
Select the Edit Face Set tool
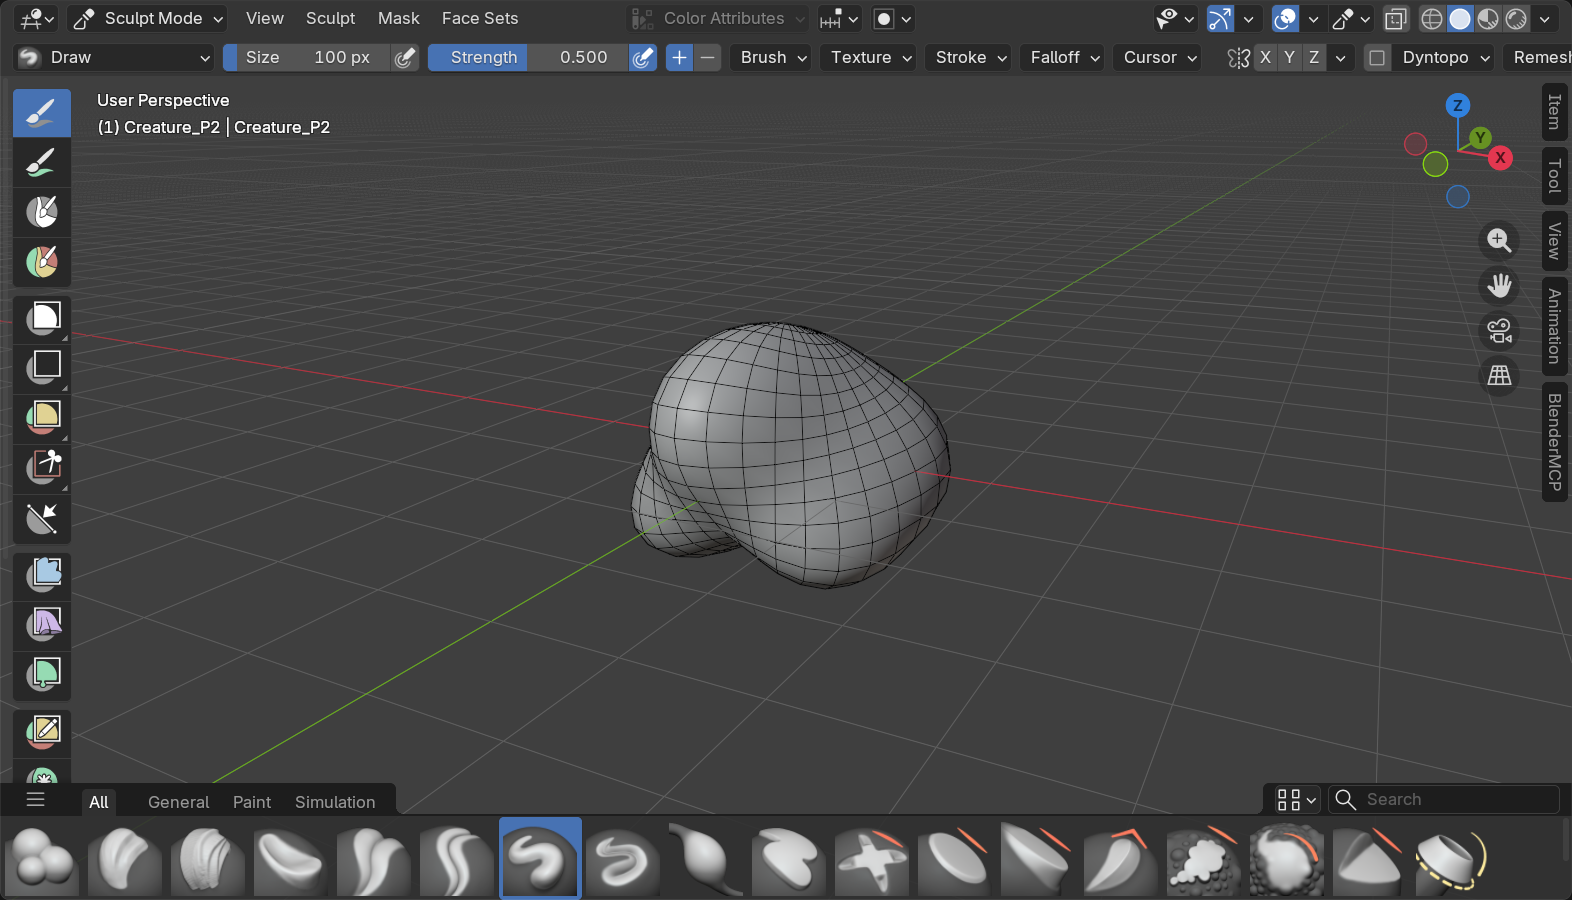pyautogui.click(x=42, y=732)
